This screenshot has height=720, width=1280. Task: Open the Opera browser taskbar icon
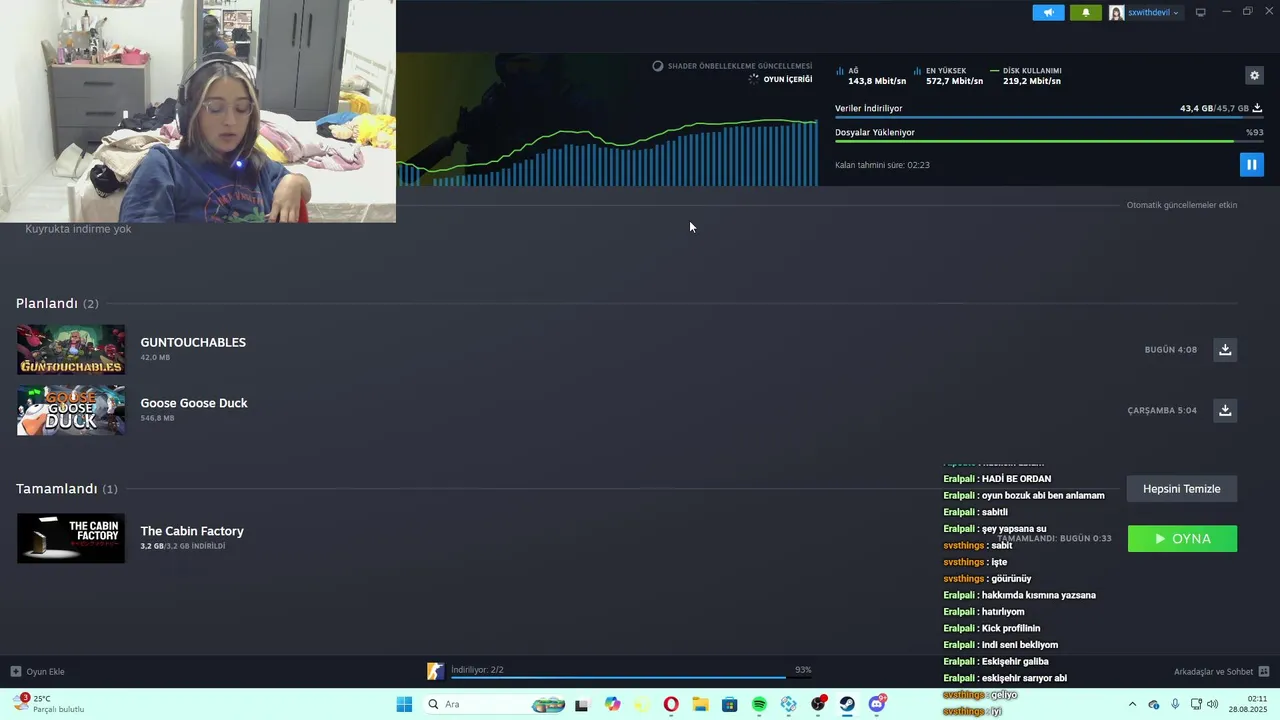pos(671,704)
